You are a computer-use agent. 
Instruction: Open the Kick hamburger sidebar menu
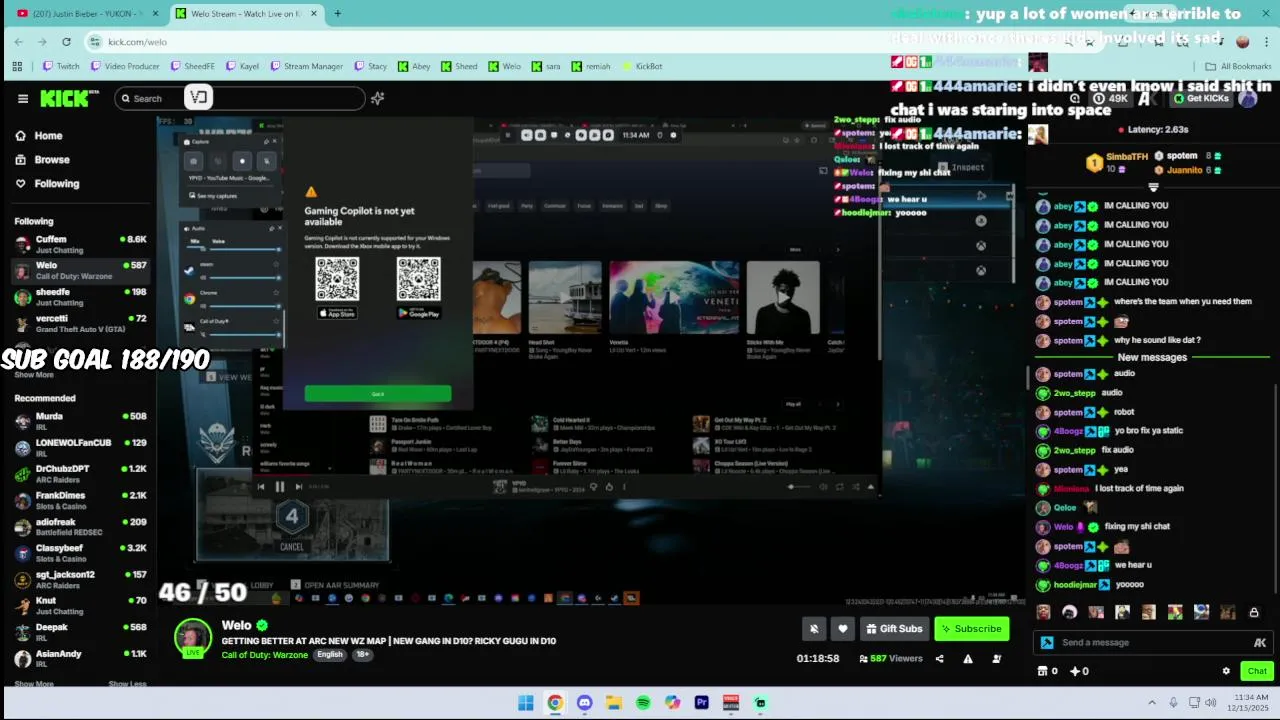(22, 98)
